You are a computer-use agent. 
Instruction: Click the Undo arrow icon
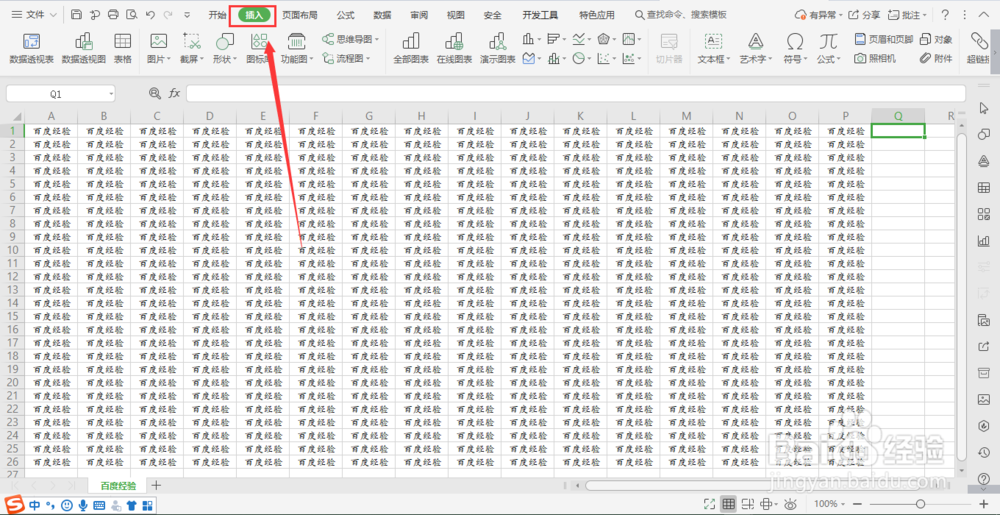tap(151, 15)
